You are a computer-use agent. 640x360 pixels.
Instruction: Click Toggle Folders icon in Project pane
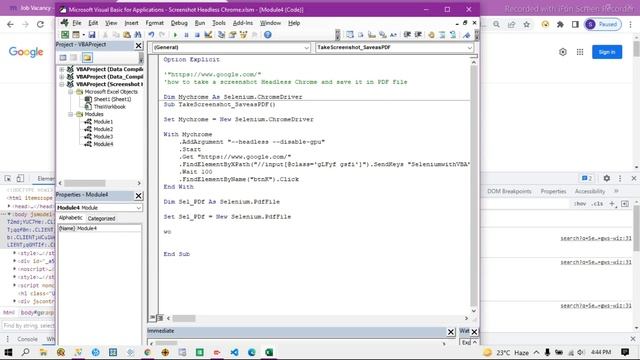87,58
